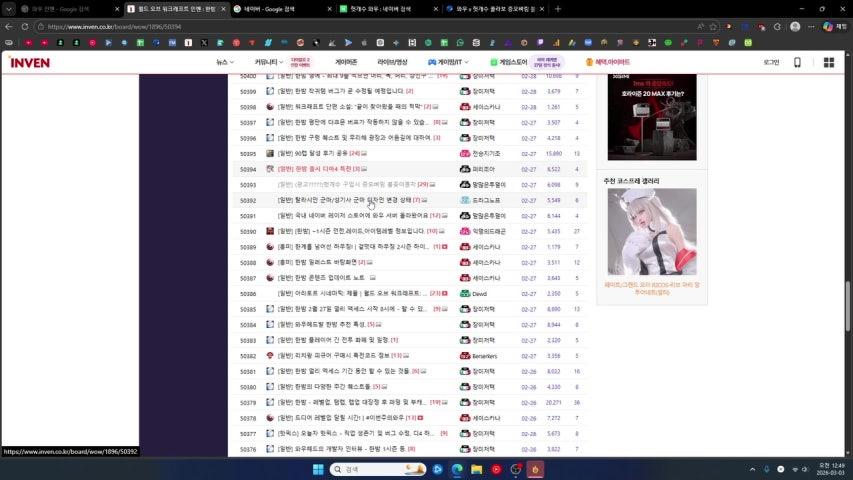Click author name 'Berserkers' in row 50382
The width and height of the screenshot is (853, 480).
485,356
